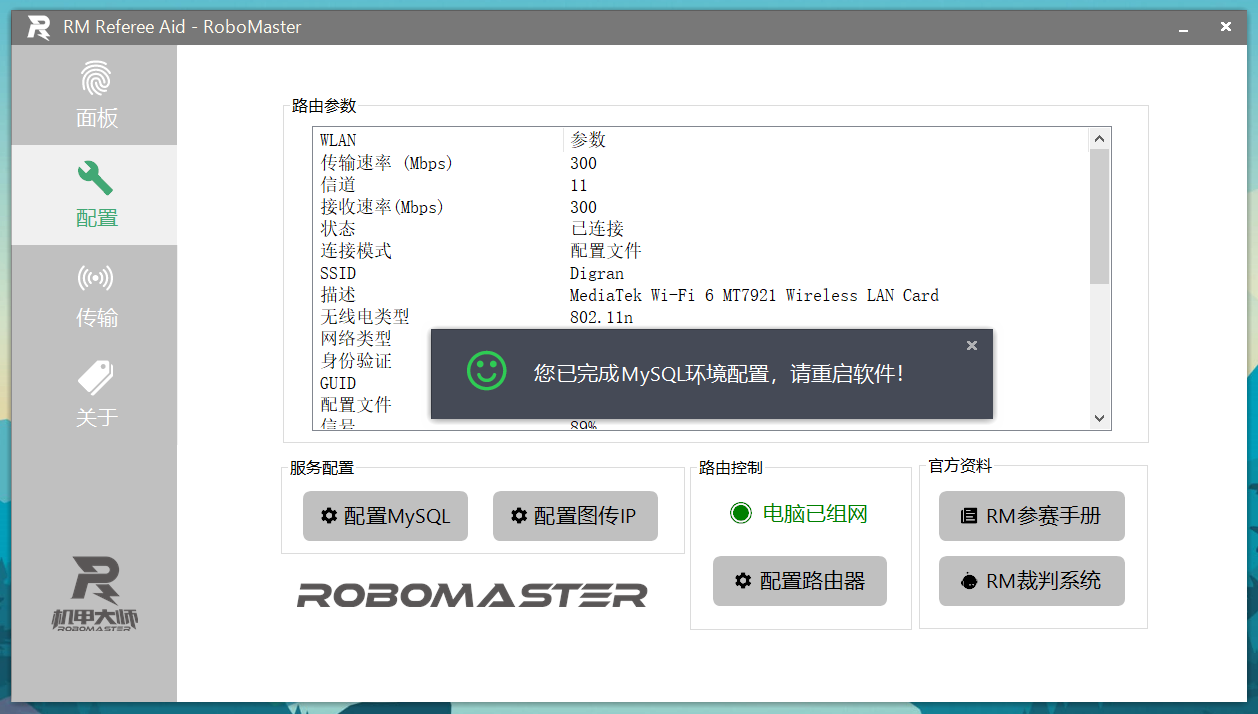1258x714 pixels.
Task: Click the 关于 tag icon
Action: pyautogui.click(x=95, y=378)
